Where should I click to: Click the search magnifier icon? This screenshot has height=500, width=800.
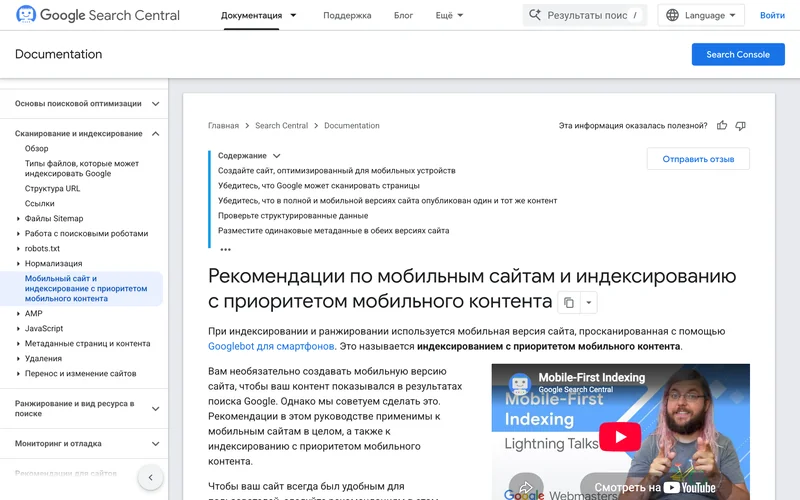point(534,15)
